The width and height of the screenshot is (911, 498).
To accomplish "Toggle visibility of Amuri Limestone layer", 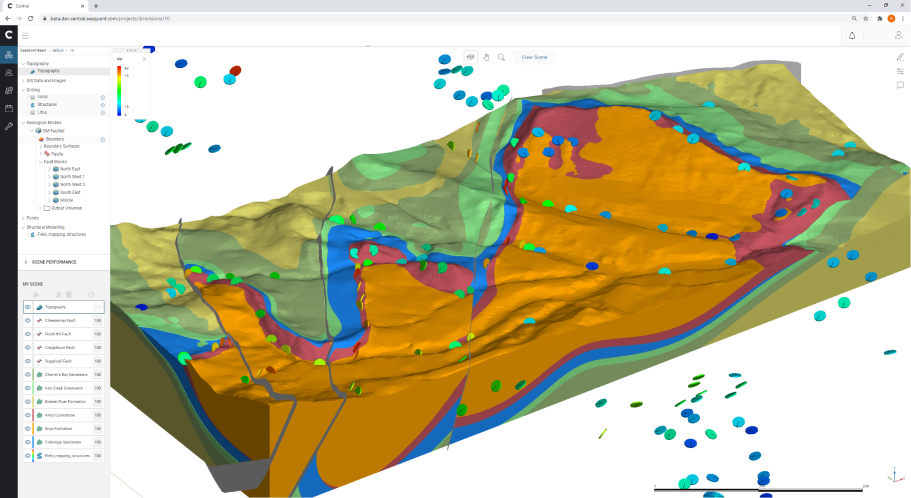I will [x=28, y=415].
